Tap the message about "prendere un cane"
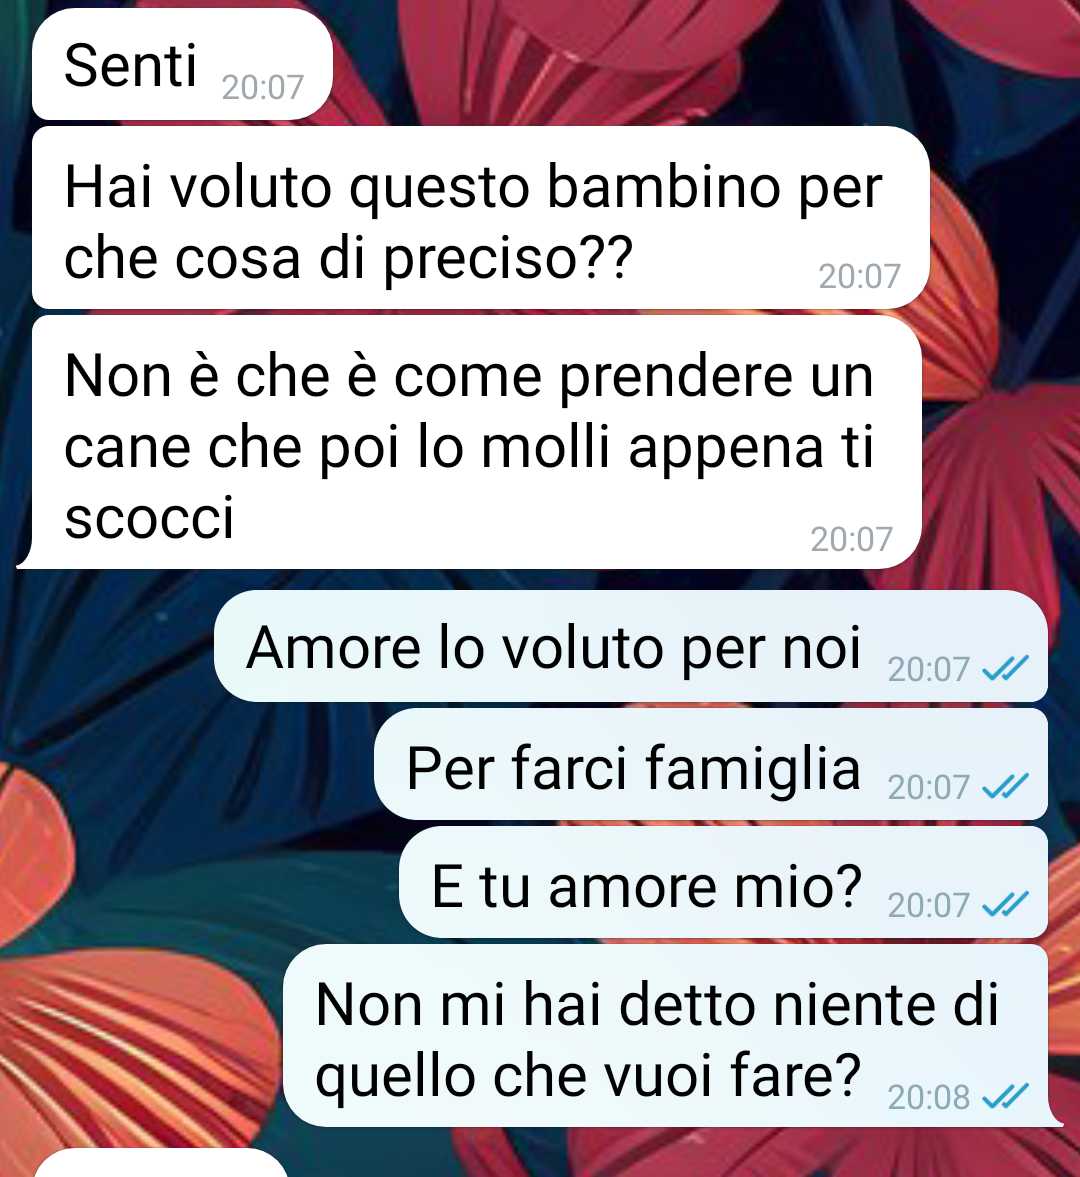1080x1177 pixels. (x=471, y=443)
